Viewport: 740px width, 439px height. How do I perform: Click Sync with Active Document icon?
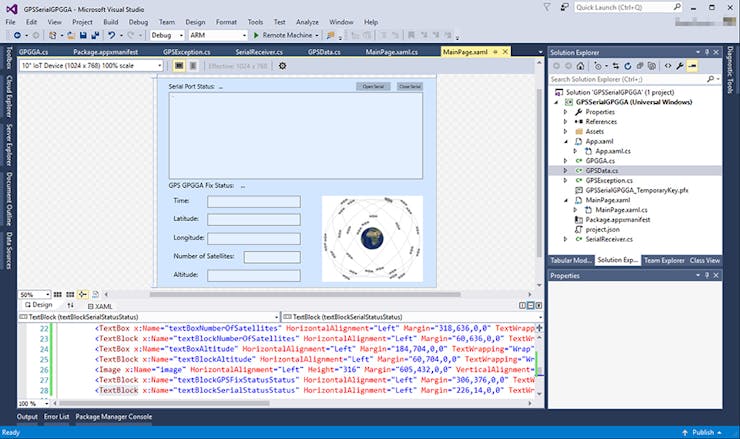tap(616, 66)
